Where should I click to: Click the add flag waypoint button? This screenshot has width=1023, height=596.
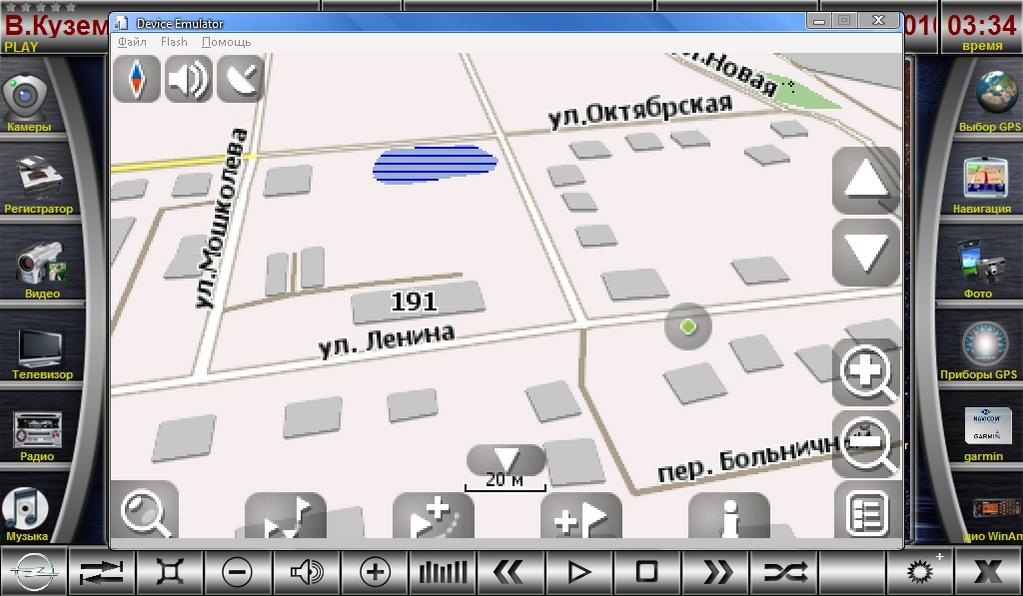pyautogui.click(x=581, y=516)
